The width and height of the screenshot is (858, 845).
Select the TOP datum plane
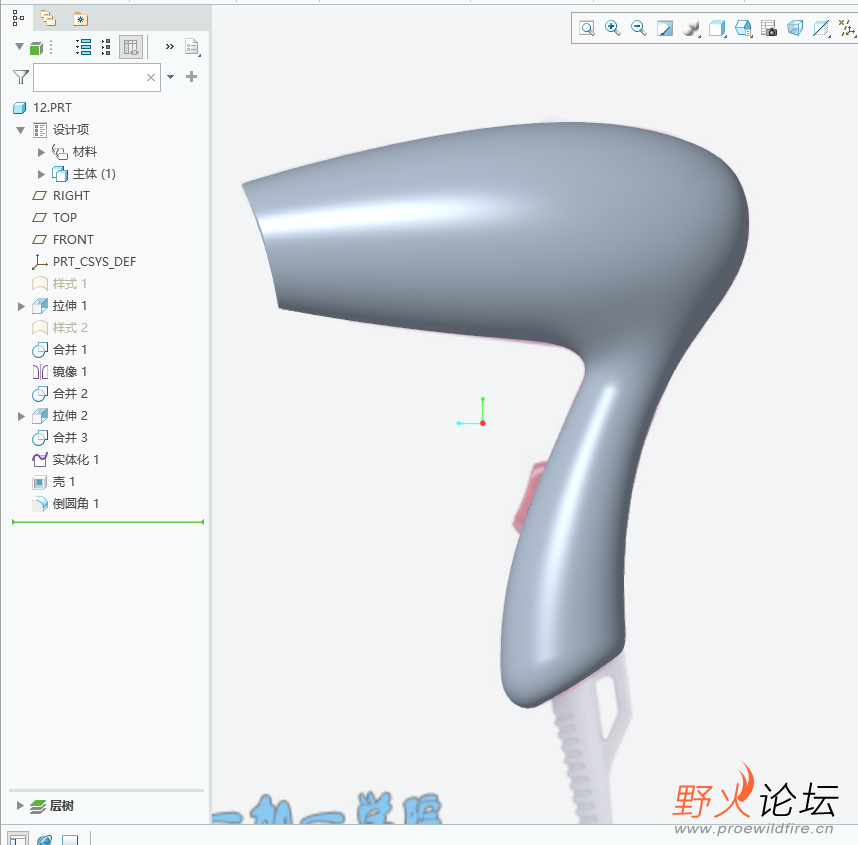tap(65, 218)
